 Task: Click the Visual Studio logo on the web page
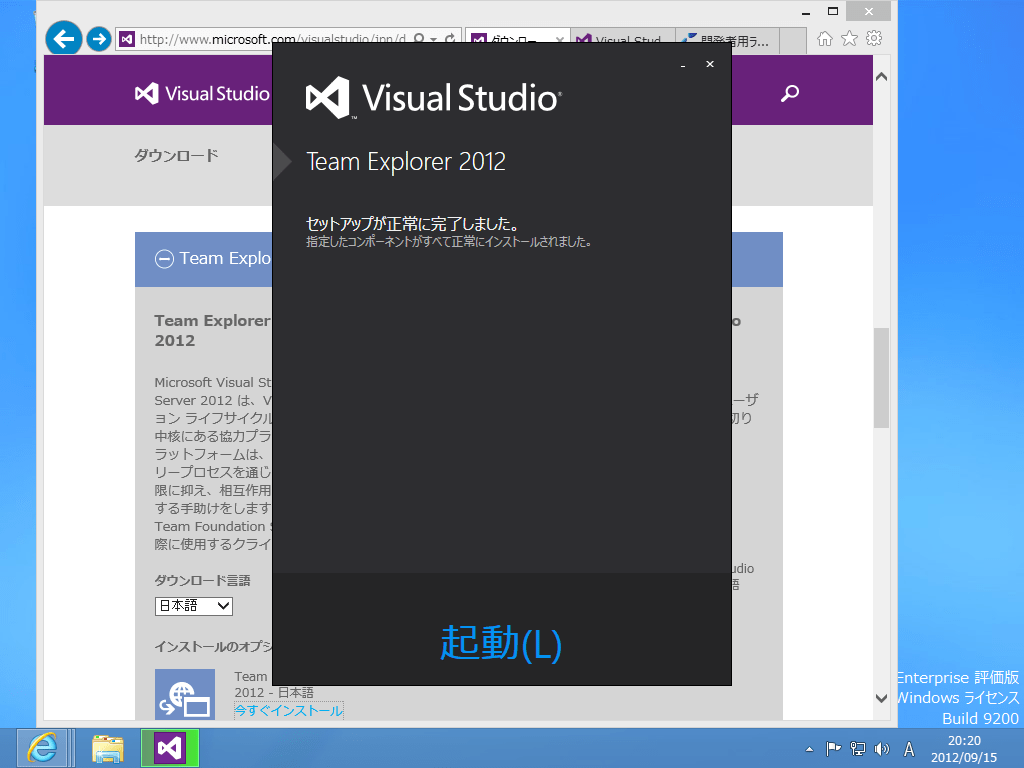coord(202,93)
